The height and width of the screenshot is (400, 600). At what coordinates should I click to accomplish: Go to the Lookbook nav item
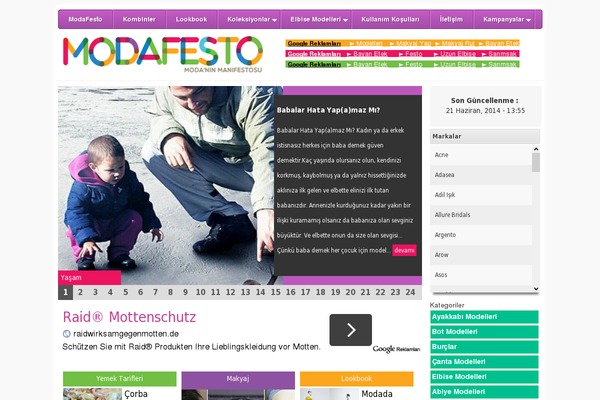coord(191,19)
